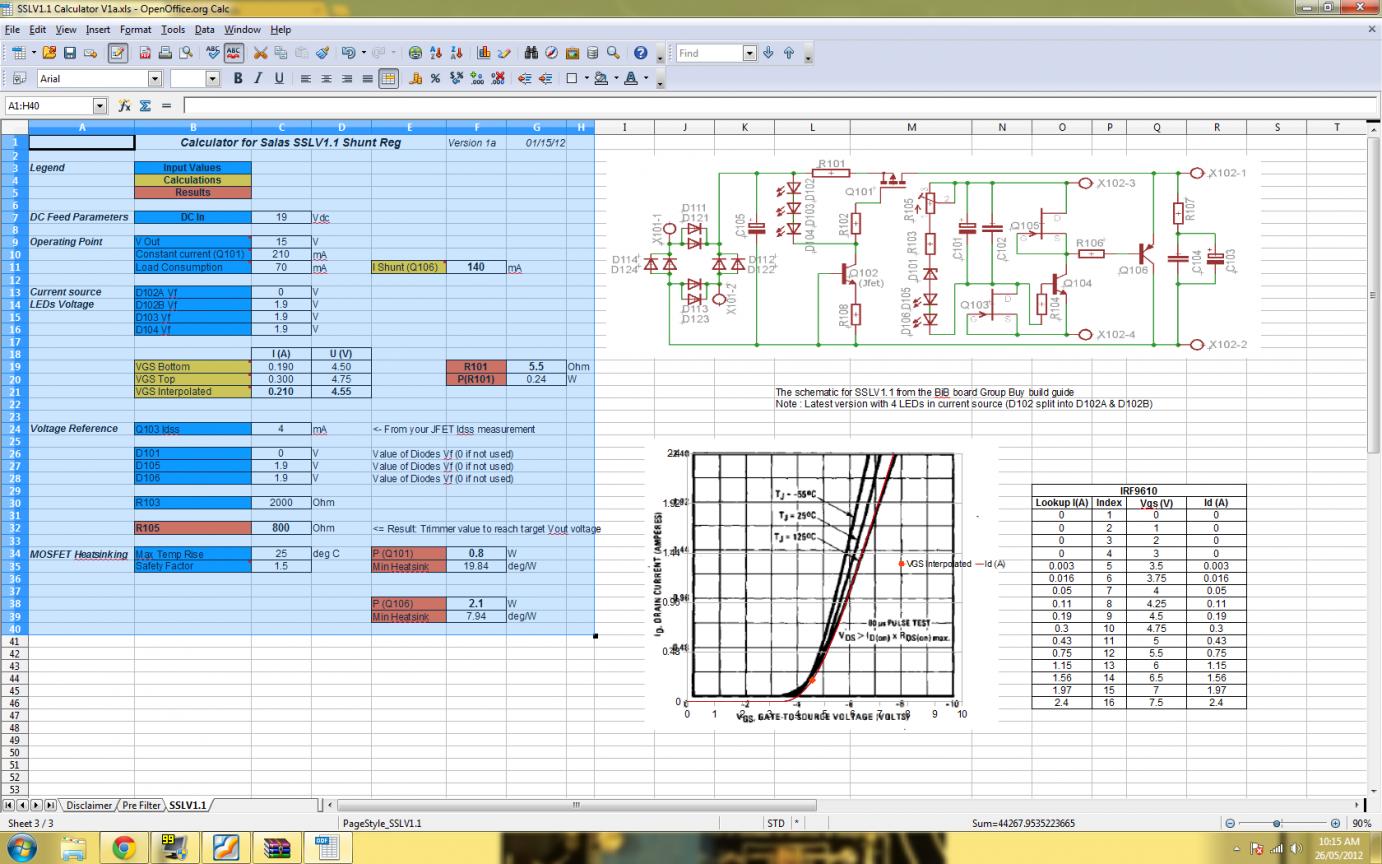Decrease the cell indent
Screen dimensions: 1382x864
[524, 78]
